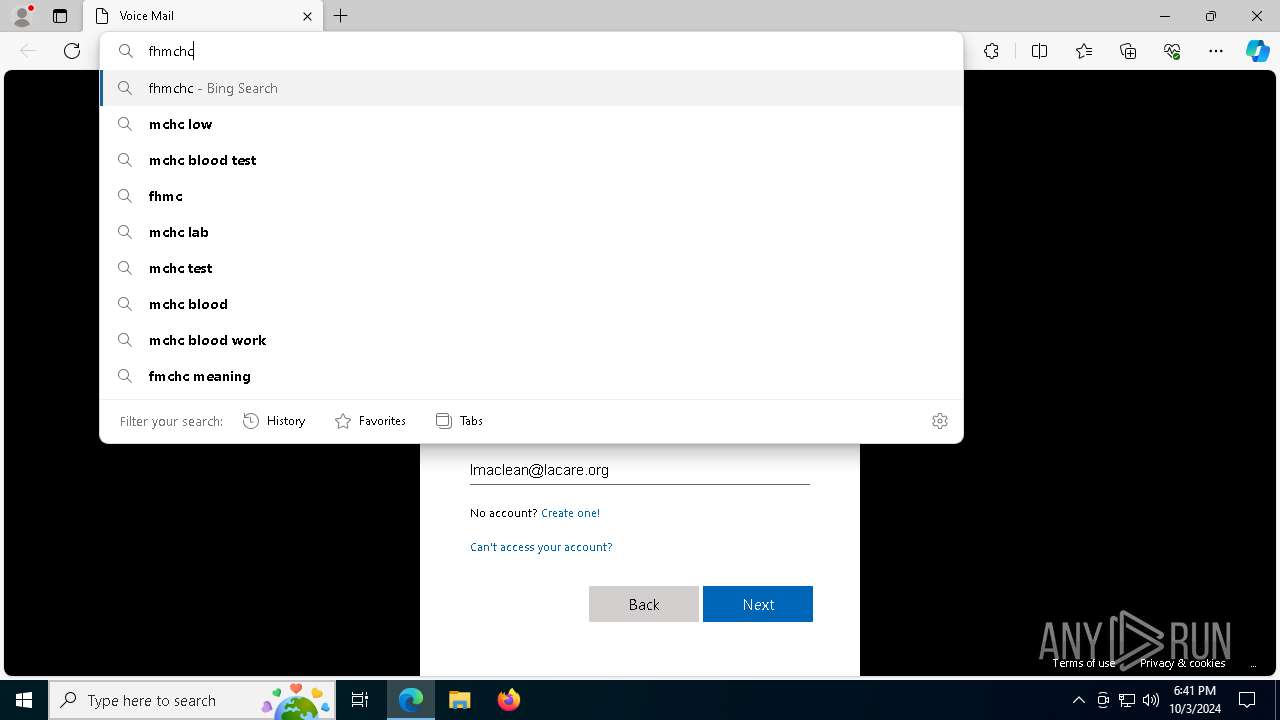Viewport: 1280px width, 720px height.
Task: Select 'fhmchc - Bing Search' suggestion
Action: [x=531, y=88]
